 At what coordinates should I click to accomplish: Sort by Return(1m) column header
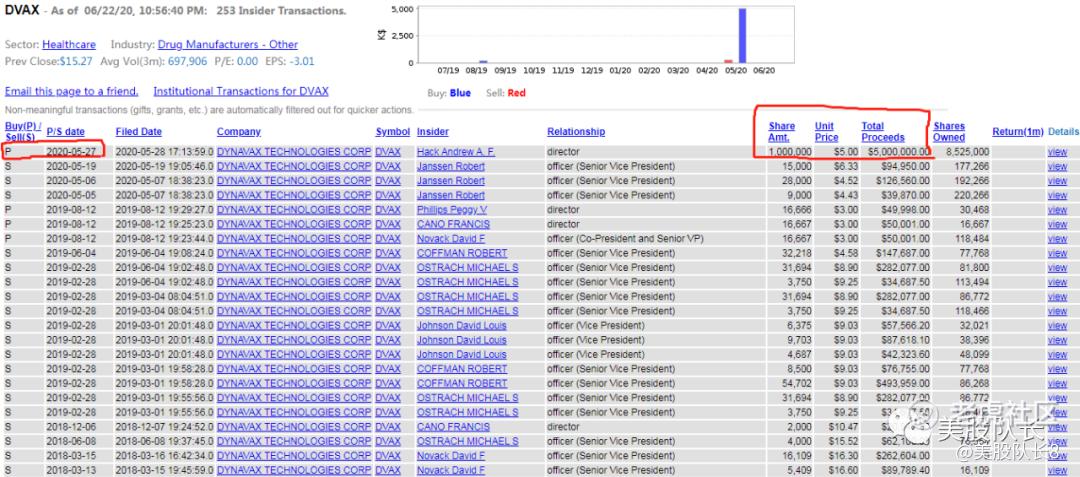coord(1017,131)
